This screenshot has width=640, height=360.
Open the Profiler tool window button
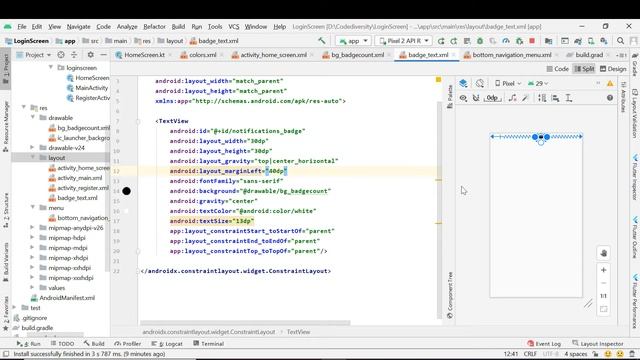click(x=128, y=344)
